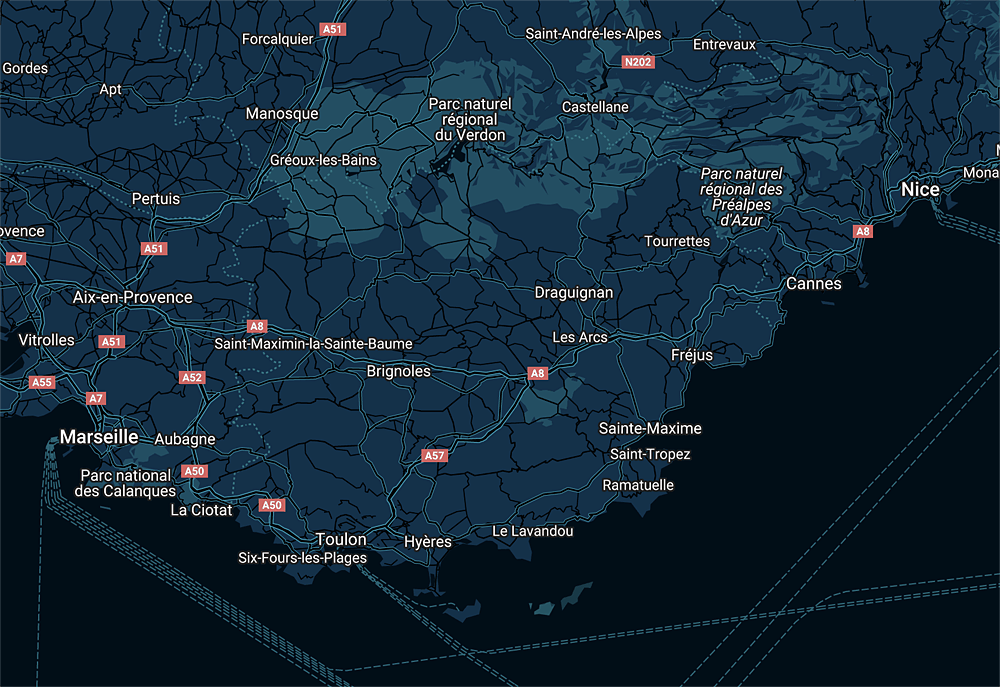
Task: Click the A52 highway marker
Action: coord(192,377)
